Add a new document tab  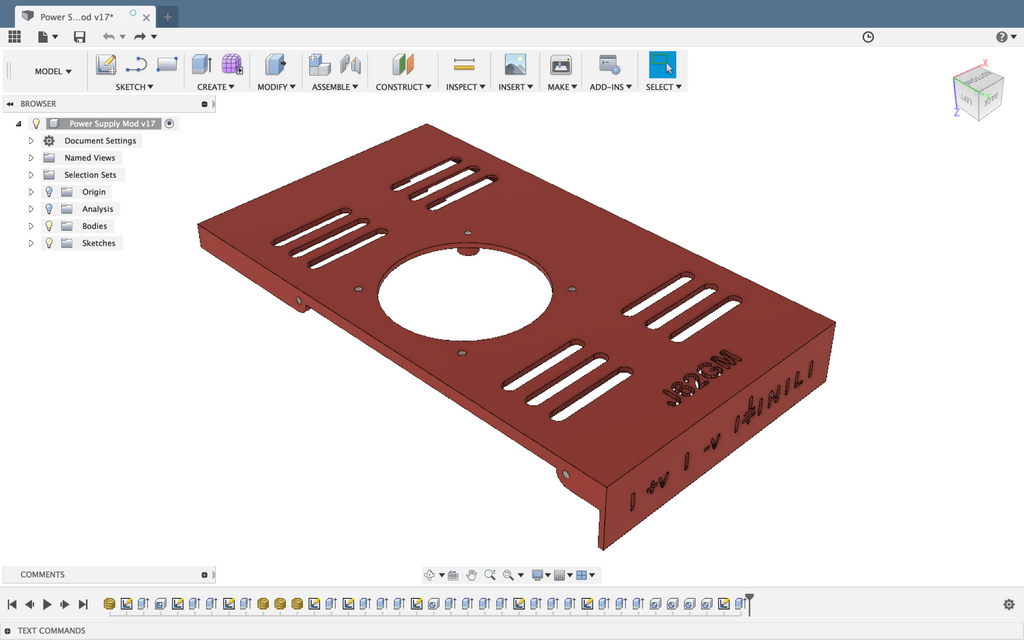(167, 17)
